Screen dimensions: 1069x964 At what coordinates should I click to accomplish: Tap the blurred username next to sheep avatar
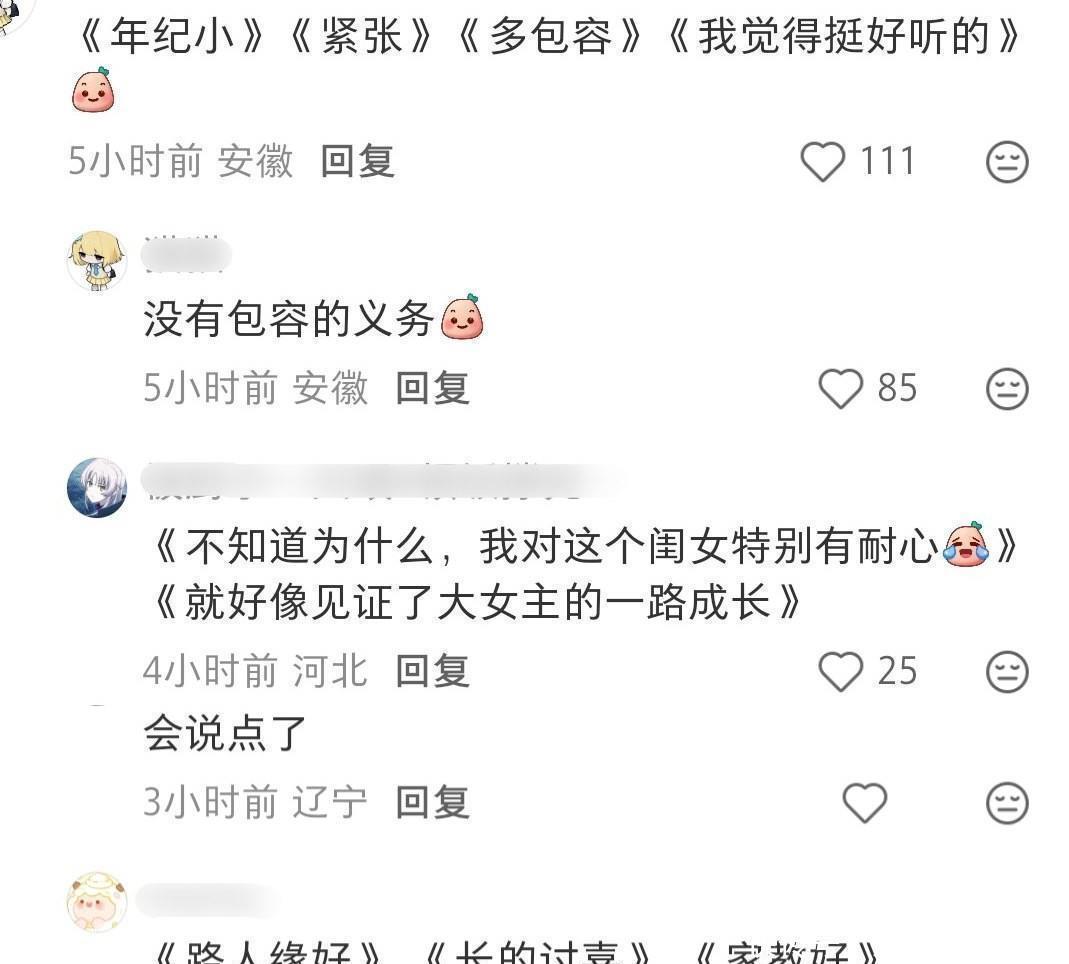[x=207, y=900]
